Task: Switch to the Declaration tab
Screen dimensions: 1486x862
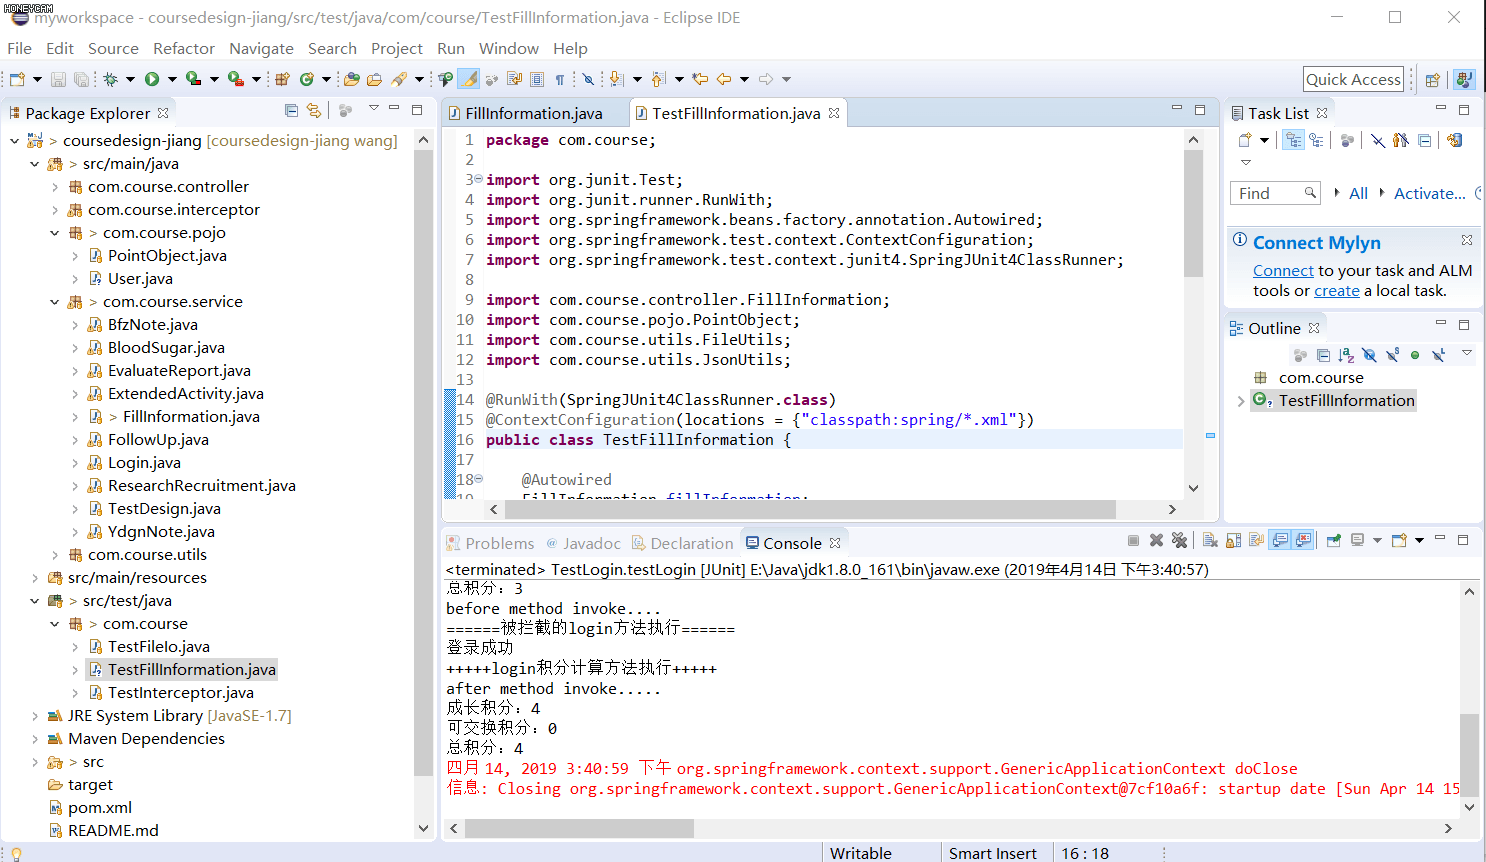Action: (682, 543)
